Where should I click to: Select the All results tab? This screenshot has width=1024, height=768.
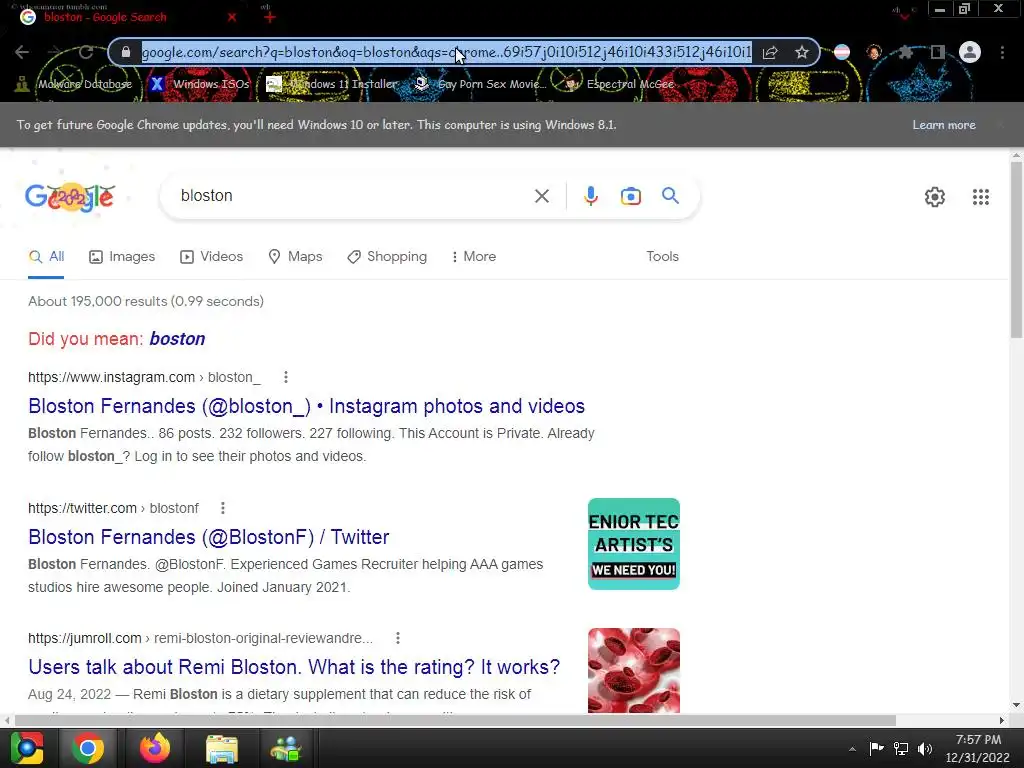(46, 257)
